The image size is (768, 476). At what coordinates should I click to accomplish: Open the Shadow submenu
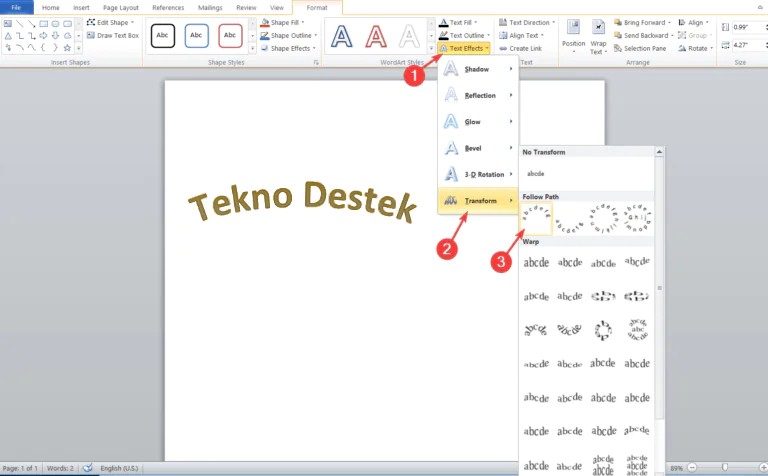pos(478,68)
